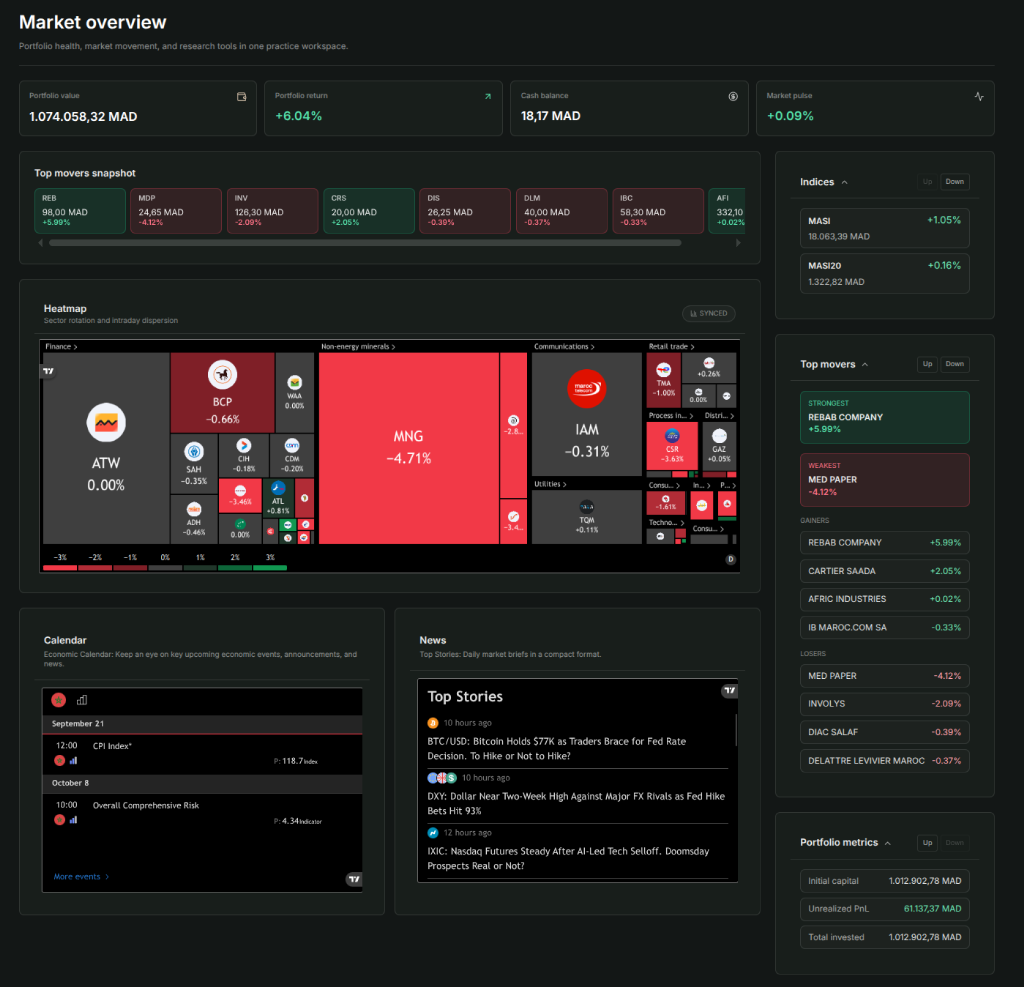Image resolution: width=1024 pixels, height=987 pixels.
Task: Open More events link in calendar
Action: pos(81,877)
